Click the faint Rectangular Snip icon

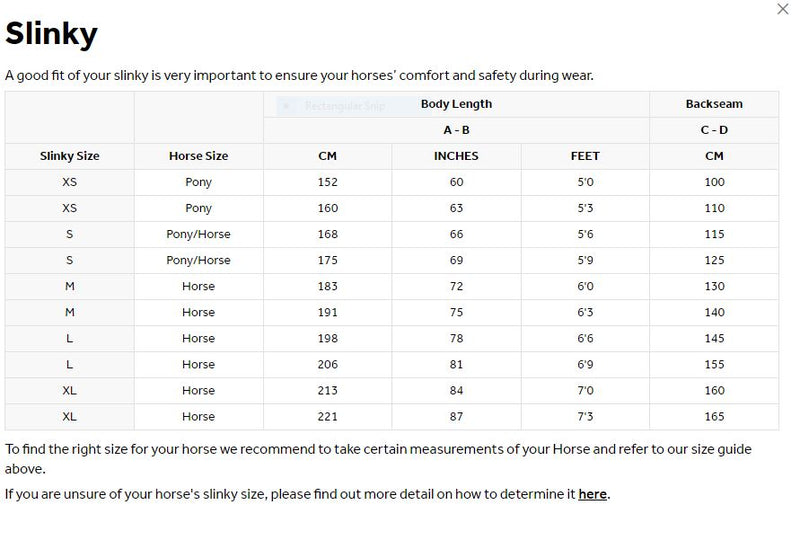click(286, 105)
